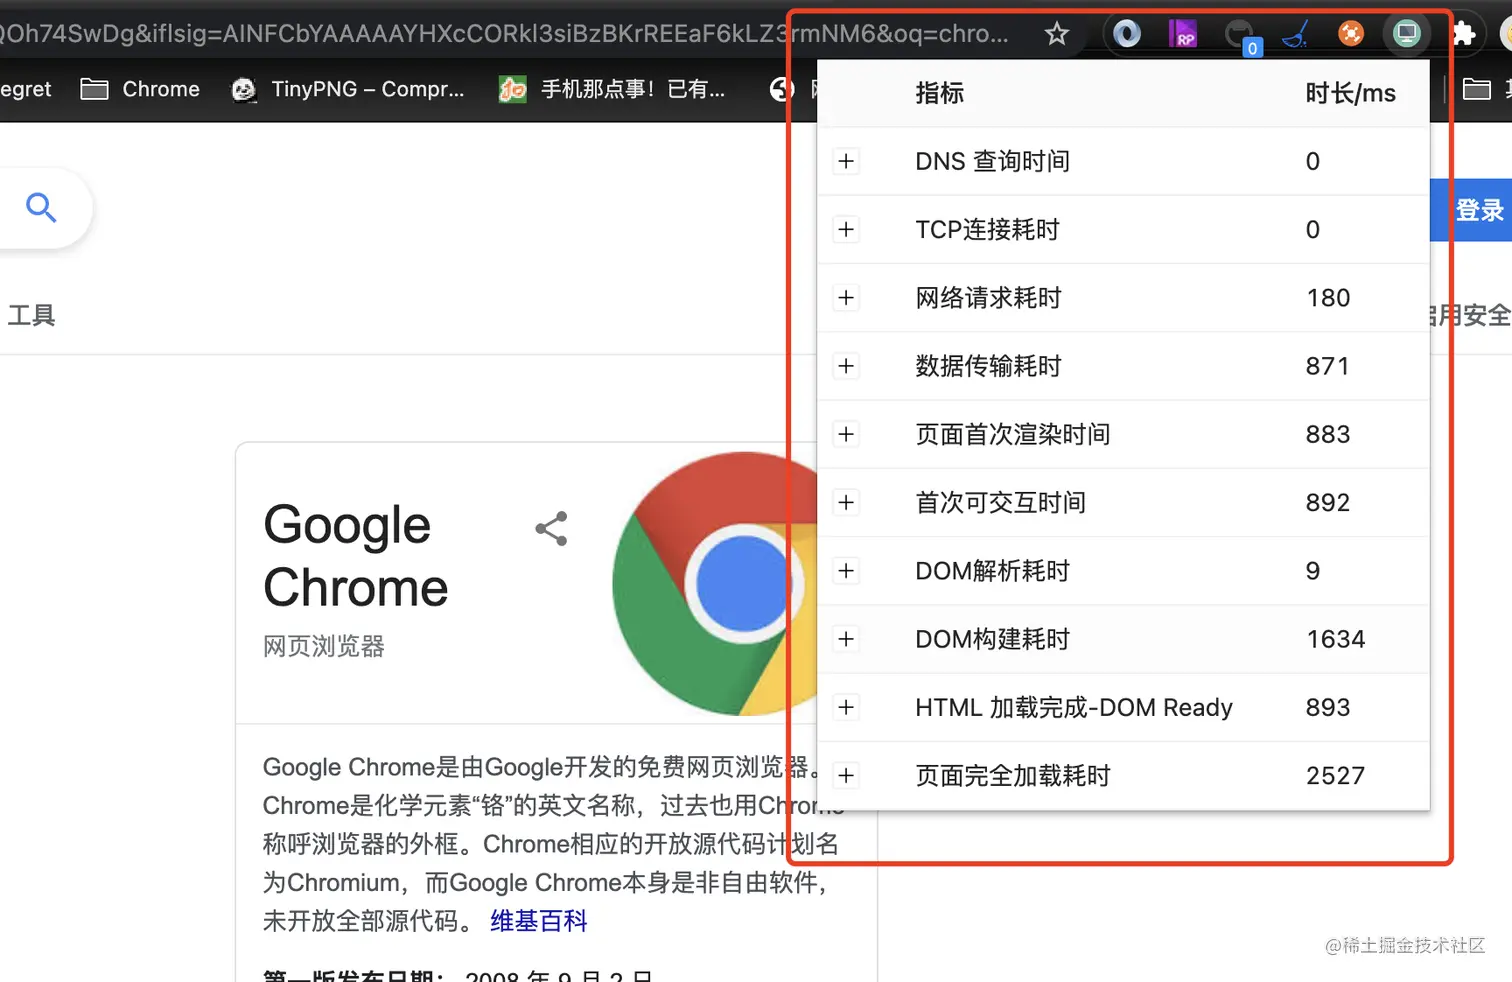Open the 工具 search tools option
Image resolution: width=1512 pixels, height=982 pixels.
click(x=31, y=316)
